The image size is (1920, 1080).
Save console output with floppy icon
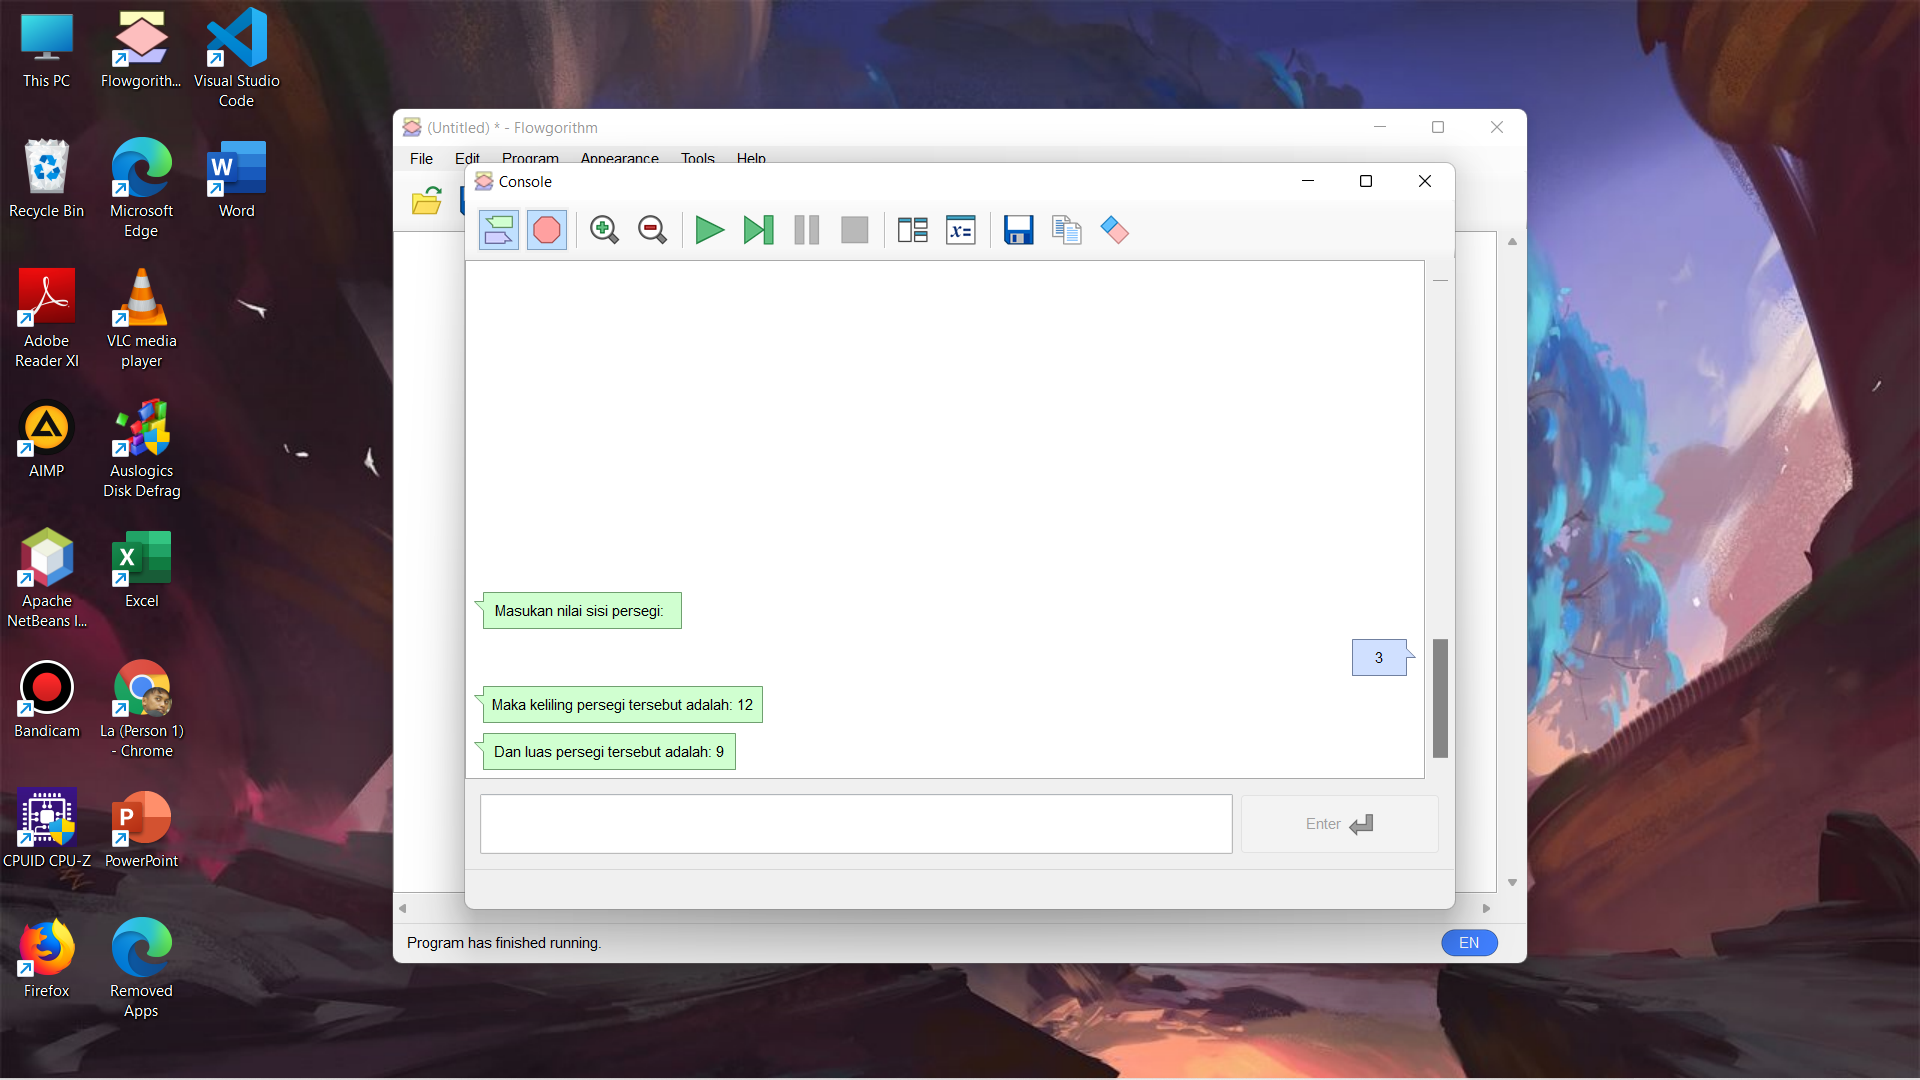point(1018,230)
